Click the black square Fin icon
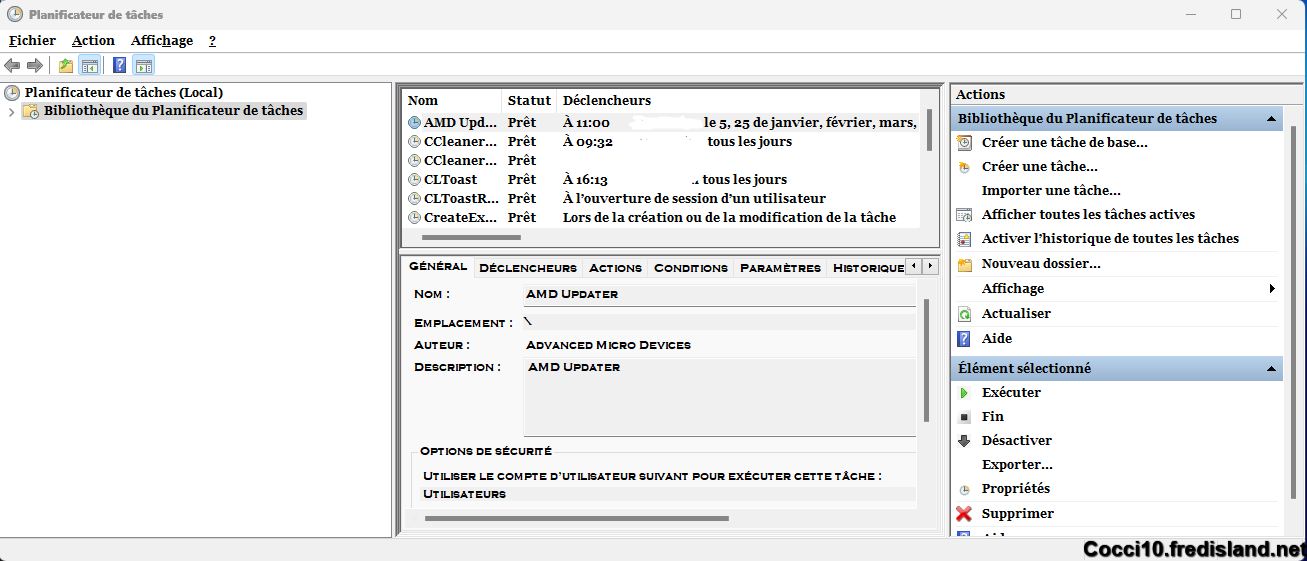1307x561 pixels. [964, 417]
